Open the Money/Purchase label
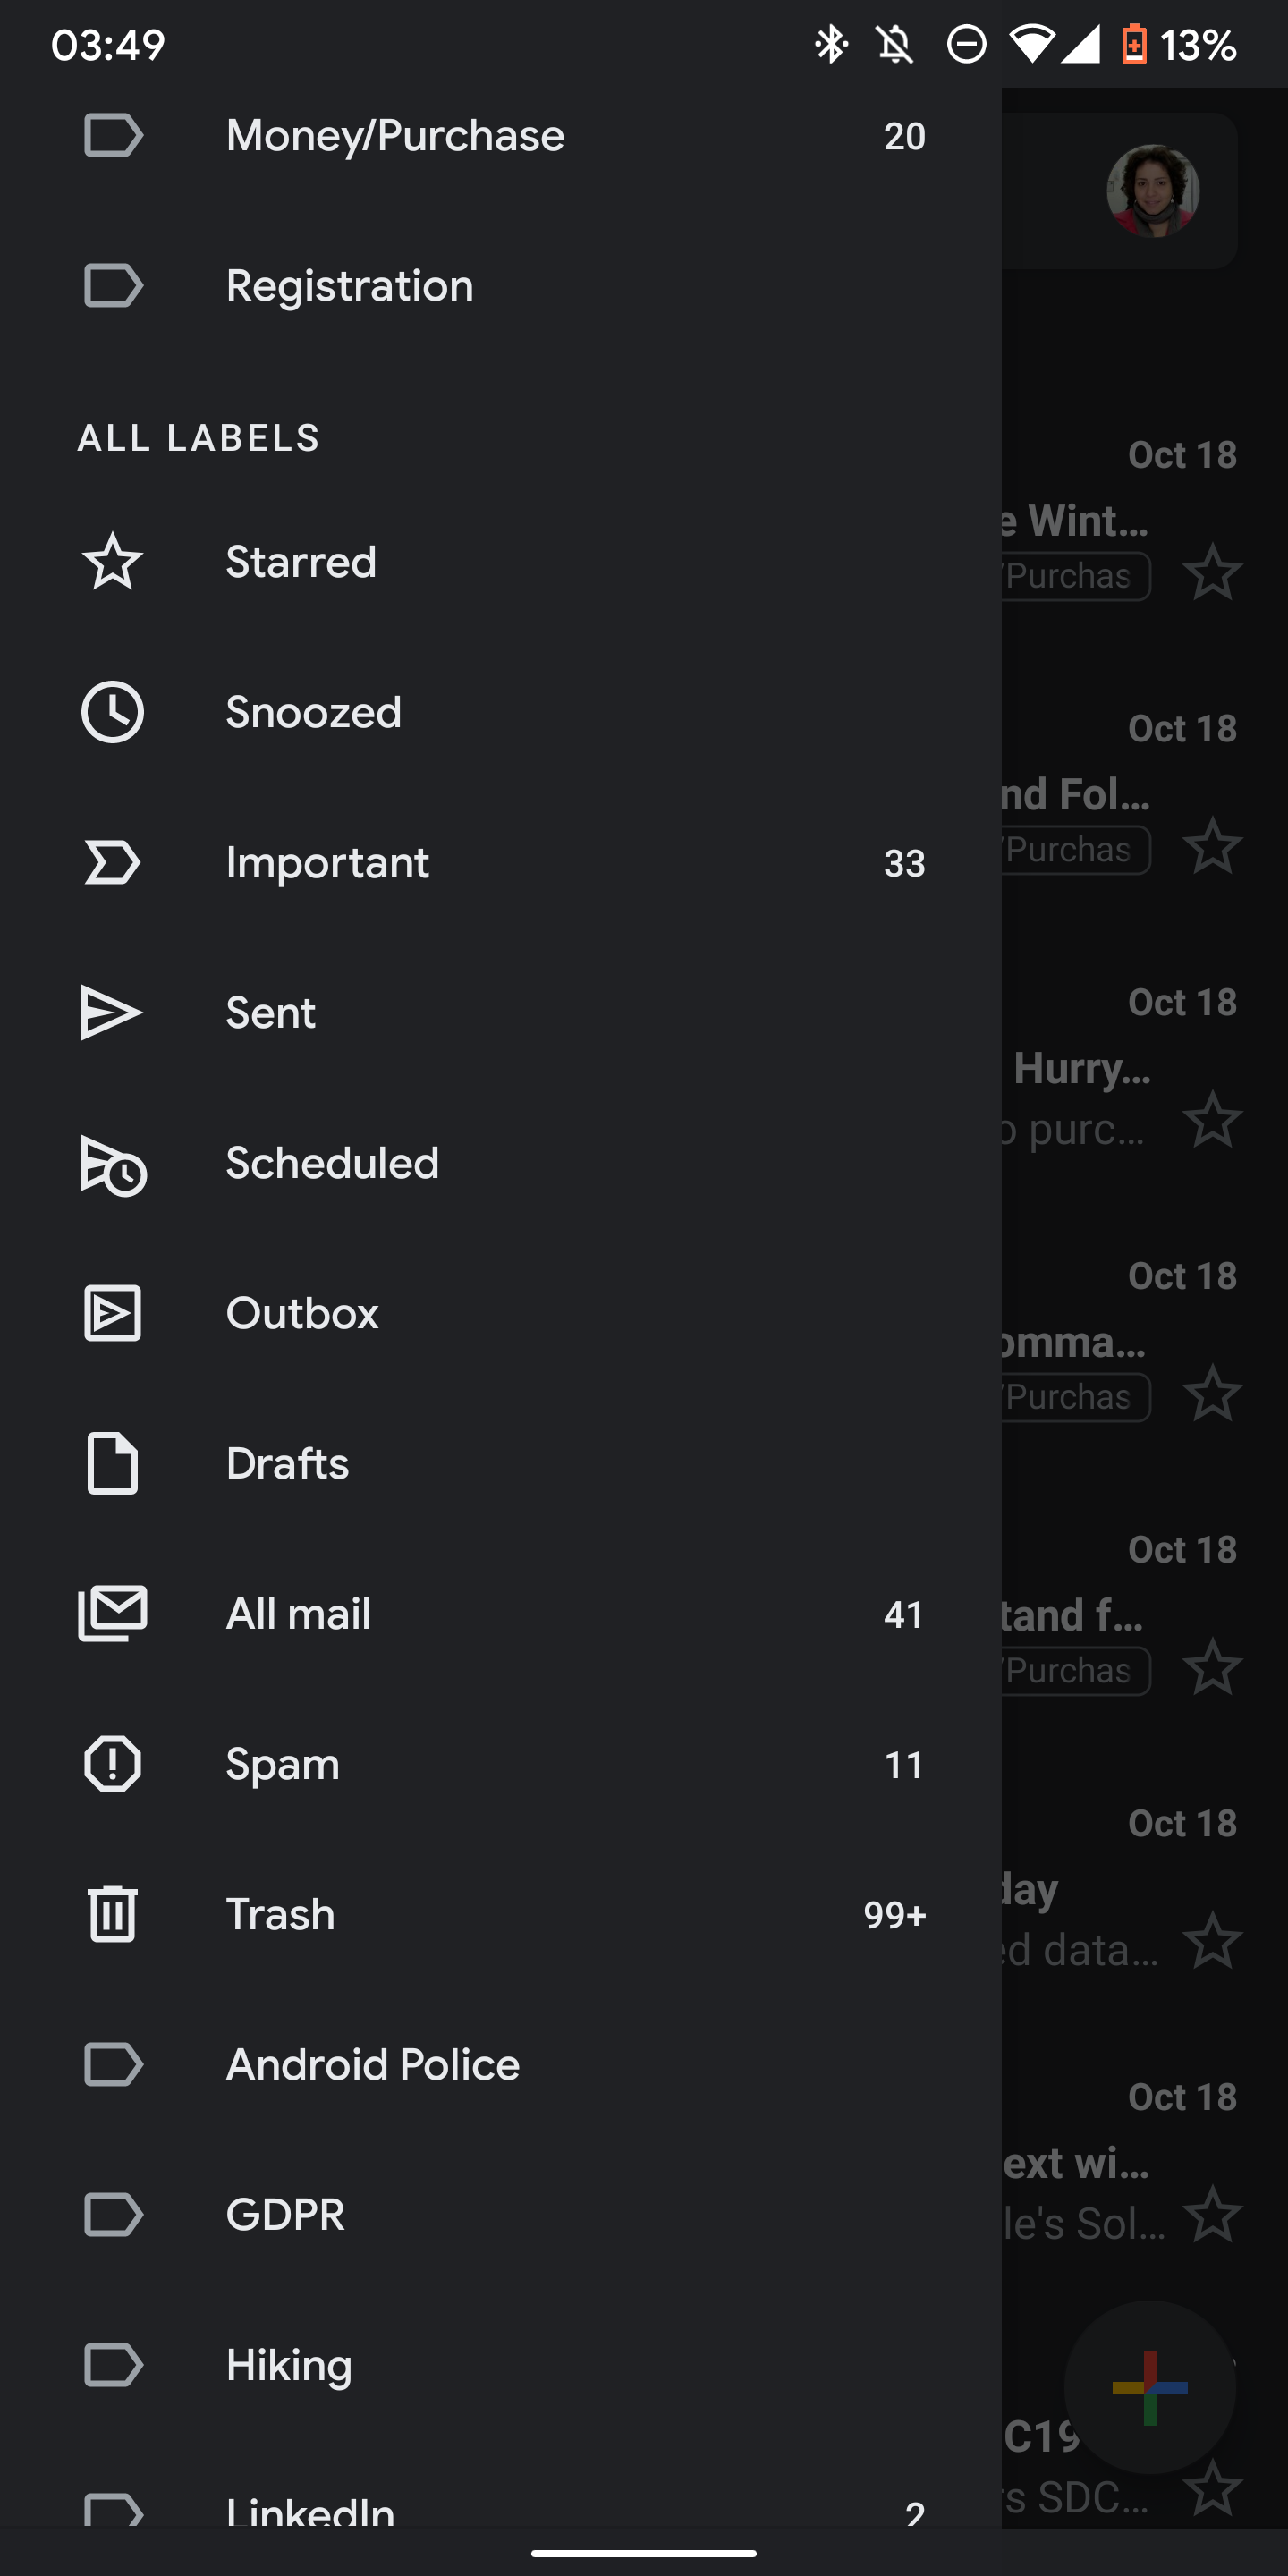This screenshot has width=1288, height=2576. pyautogui.click(x=395, y=136)
